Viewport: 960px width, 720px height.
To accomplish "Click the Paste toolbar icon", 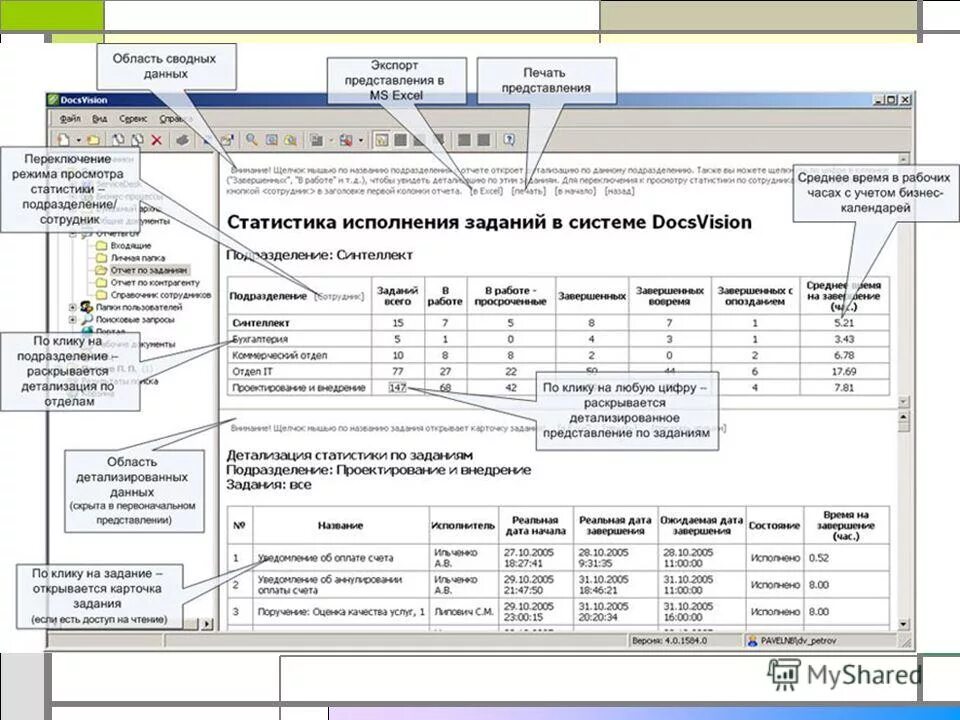I will (x=138, y=140).
